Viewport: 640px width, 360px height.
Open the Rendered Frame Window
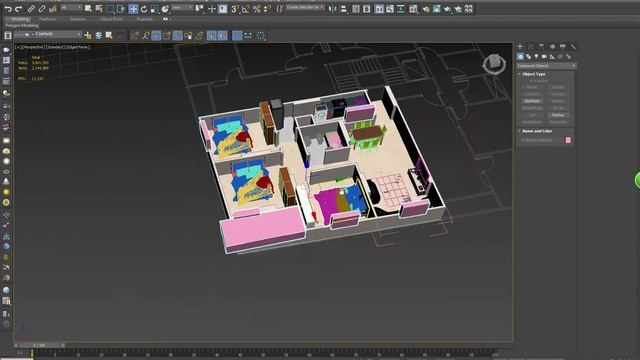tap(437, 9)
